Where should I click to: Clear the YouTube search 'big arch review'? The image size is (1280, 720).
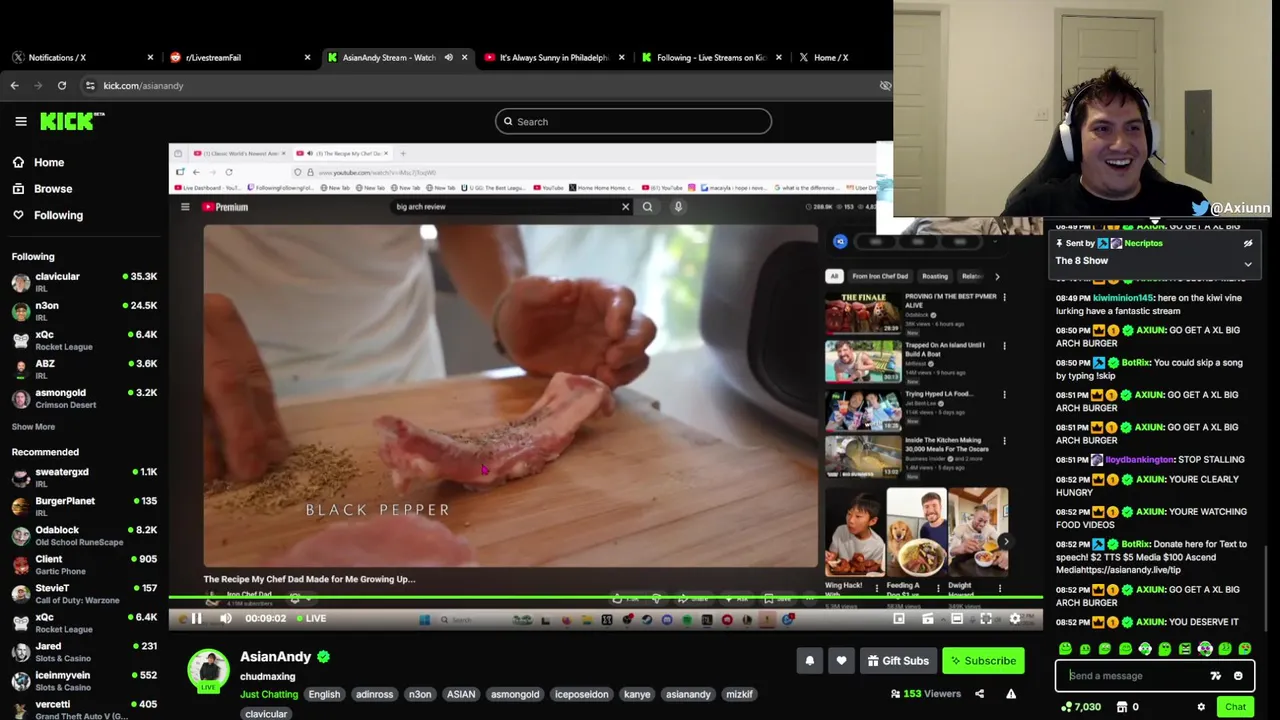626,207
